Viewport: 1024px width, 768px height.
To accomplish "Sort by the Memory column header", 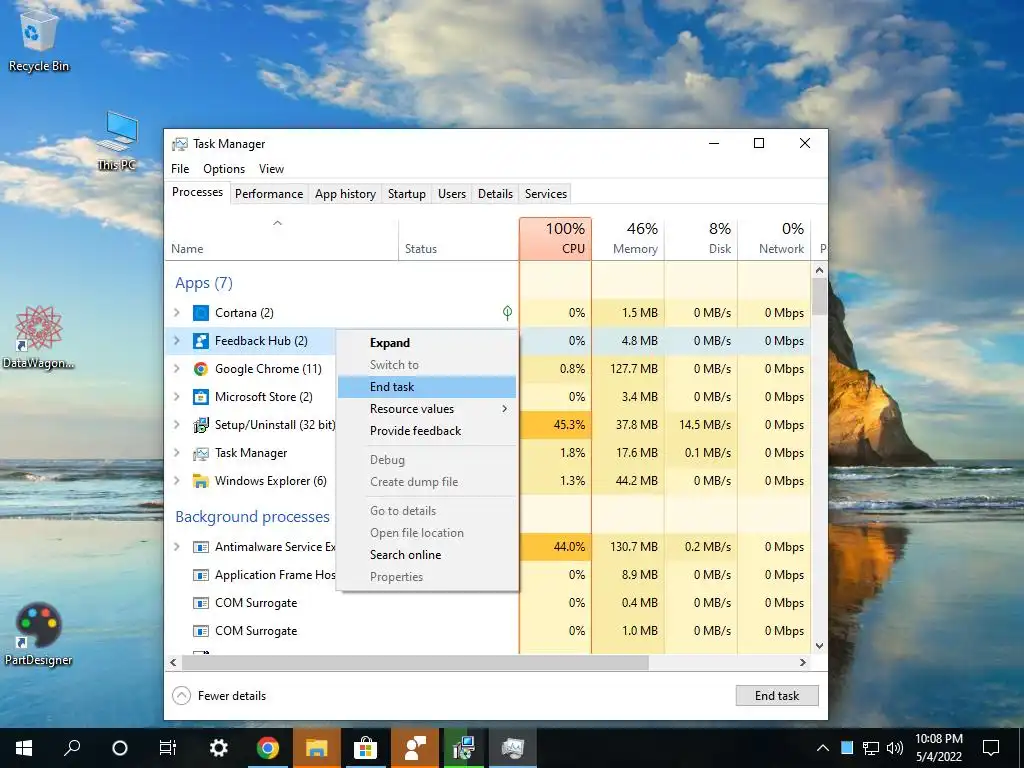I will coord(628,240).
